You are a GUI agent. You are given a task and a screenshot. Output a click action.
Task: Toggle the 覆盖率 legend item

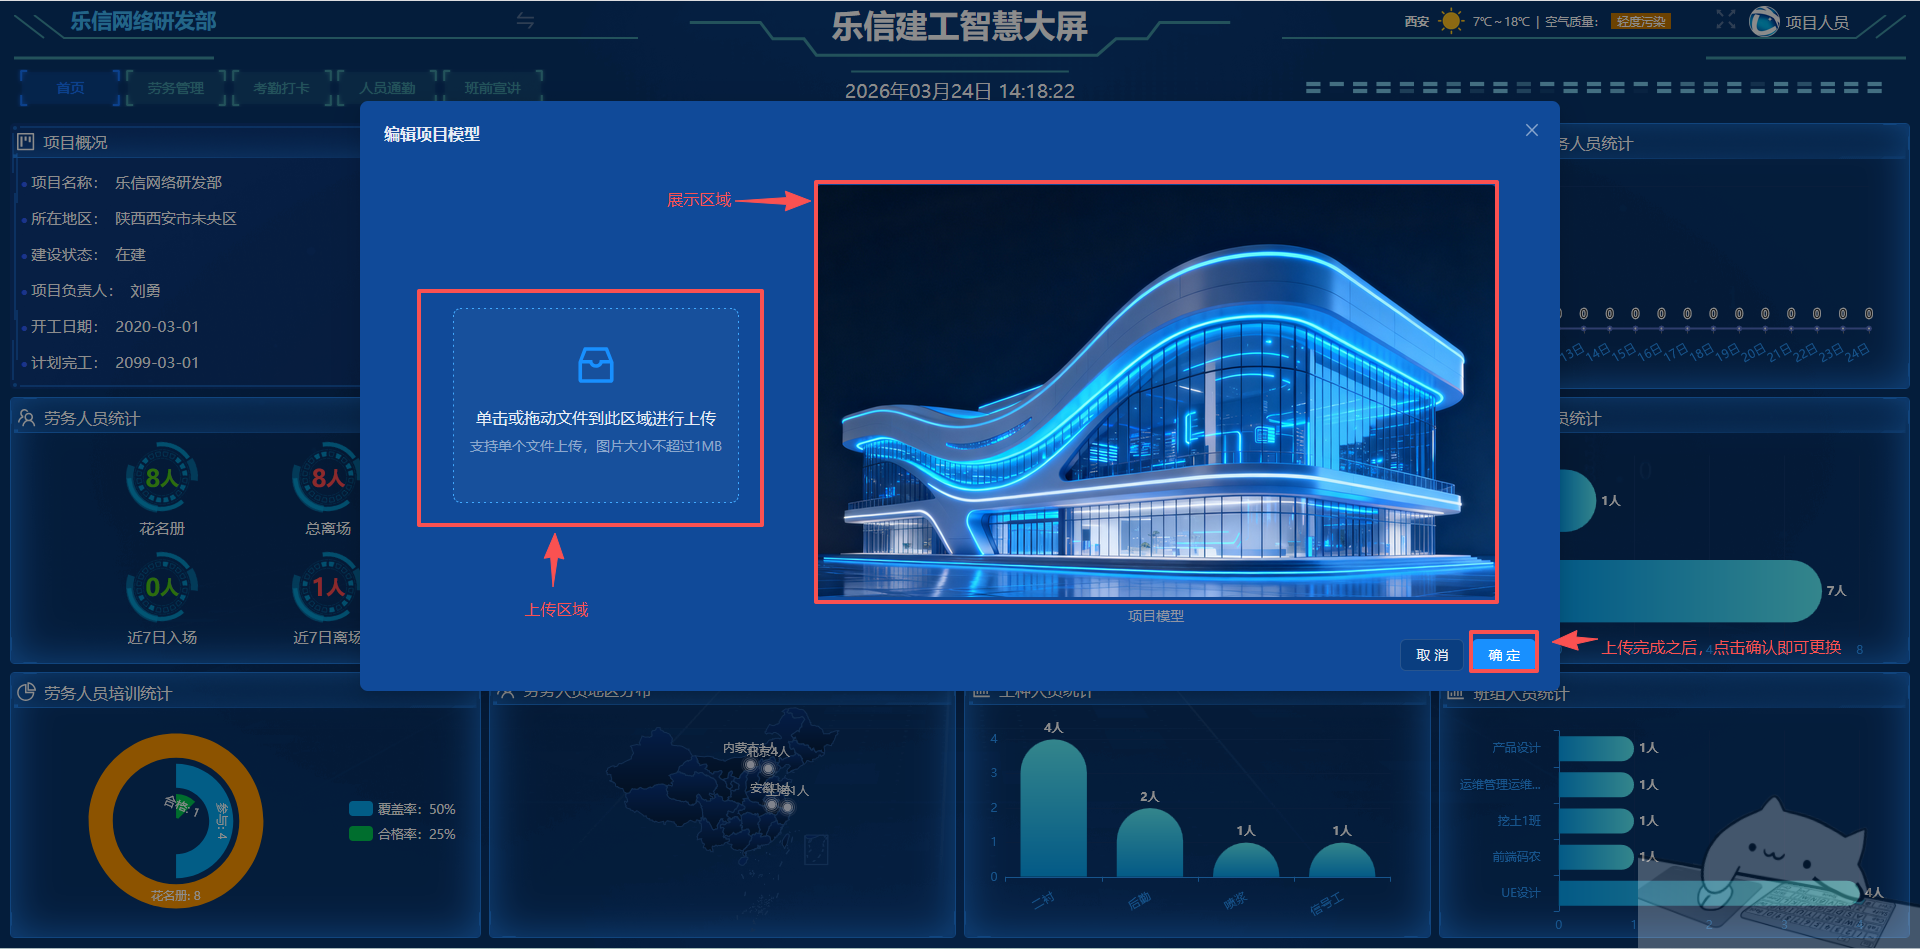point(402,809)
